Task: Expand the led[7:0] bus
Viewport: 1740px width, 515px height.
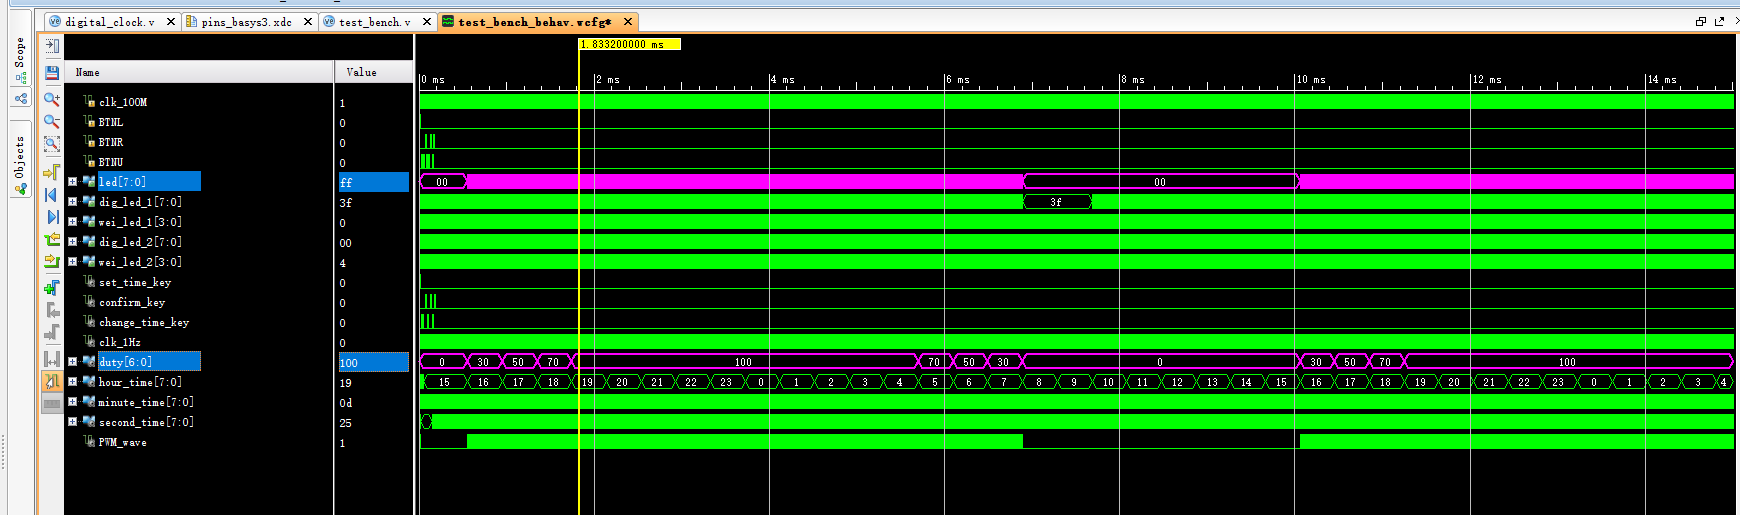Action: pos(72,182)
